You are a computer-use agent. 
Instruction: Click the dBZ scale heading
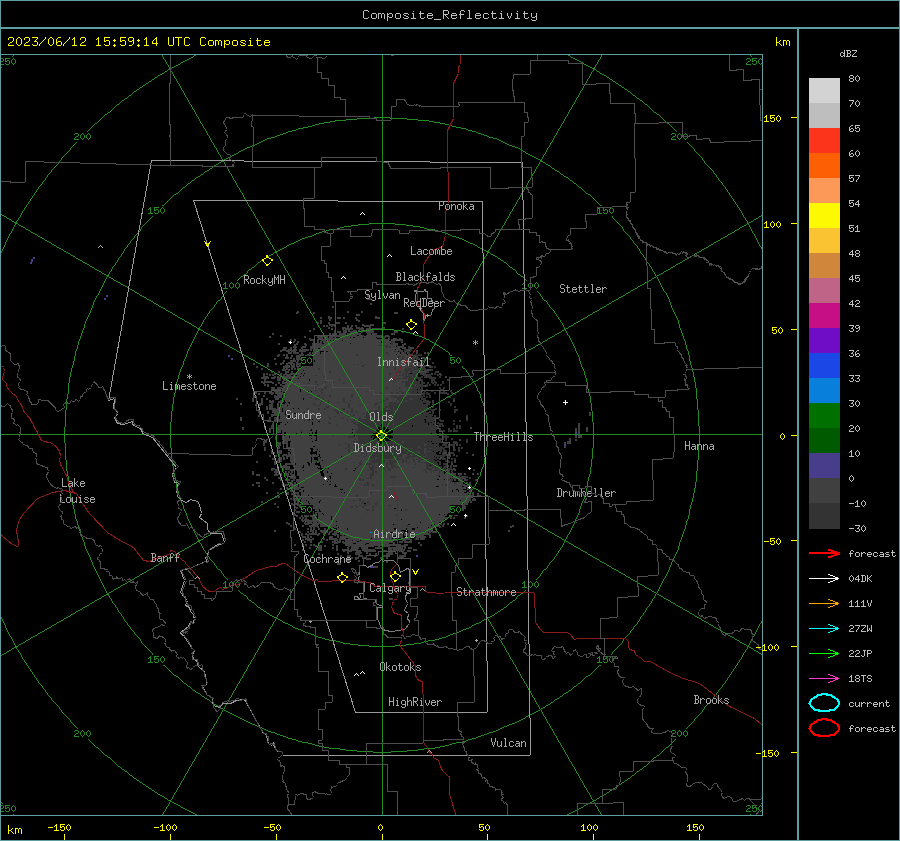(x=848, y=54)
